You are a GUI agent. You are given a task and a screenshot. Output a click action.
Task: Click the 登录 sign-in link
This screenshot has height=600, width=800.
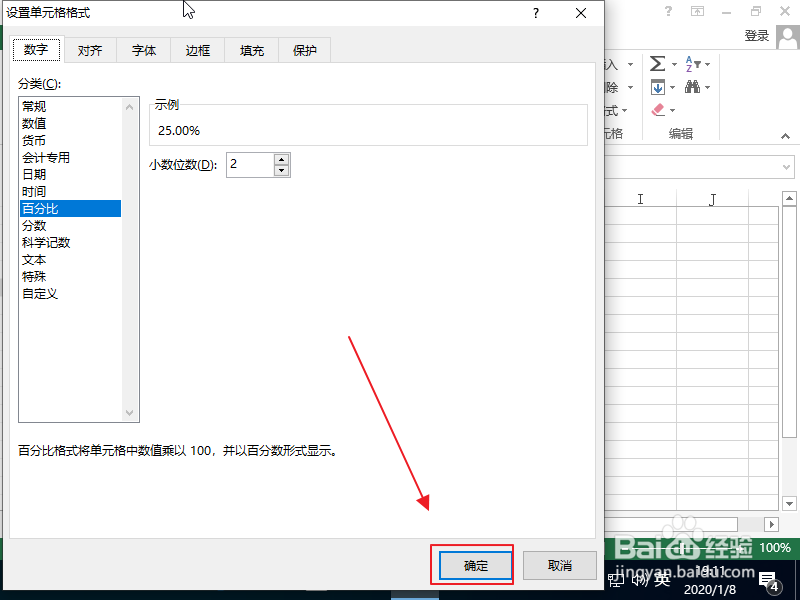[x=758, y=33]
